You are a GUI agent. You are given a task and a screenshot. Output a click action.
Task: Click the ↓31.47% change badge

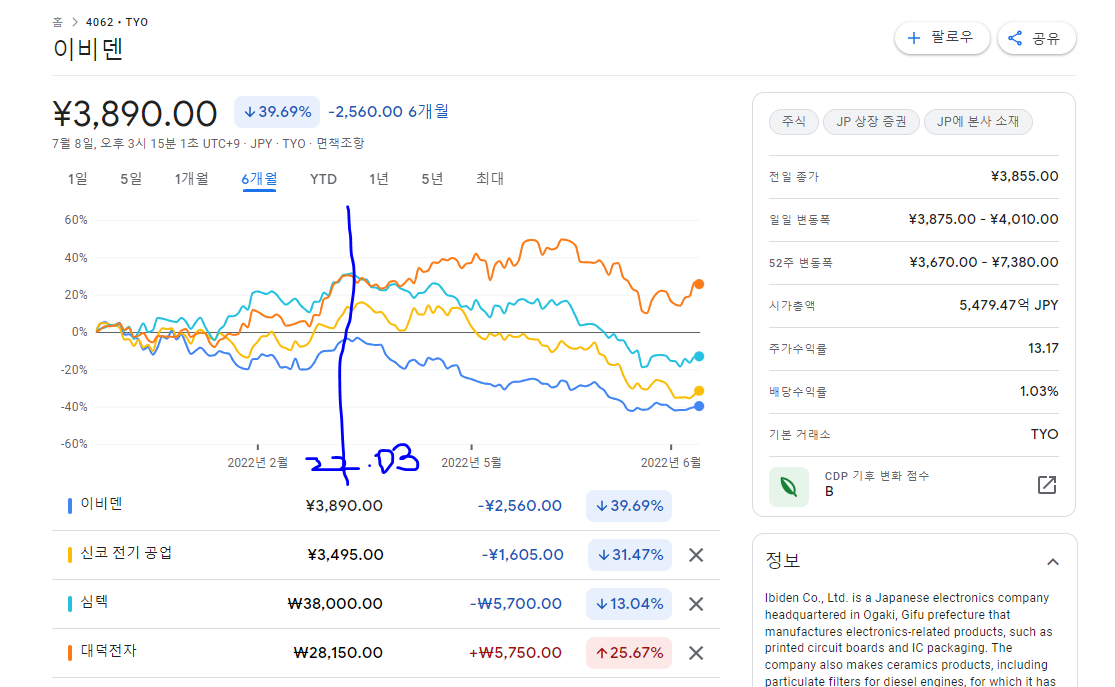pos(630,555)
